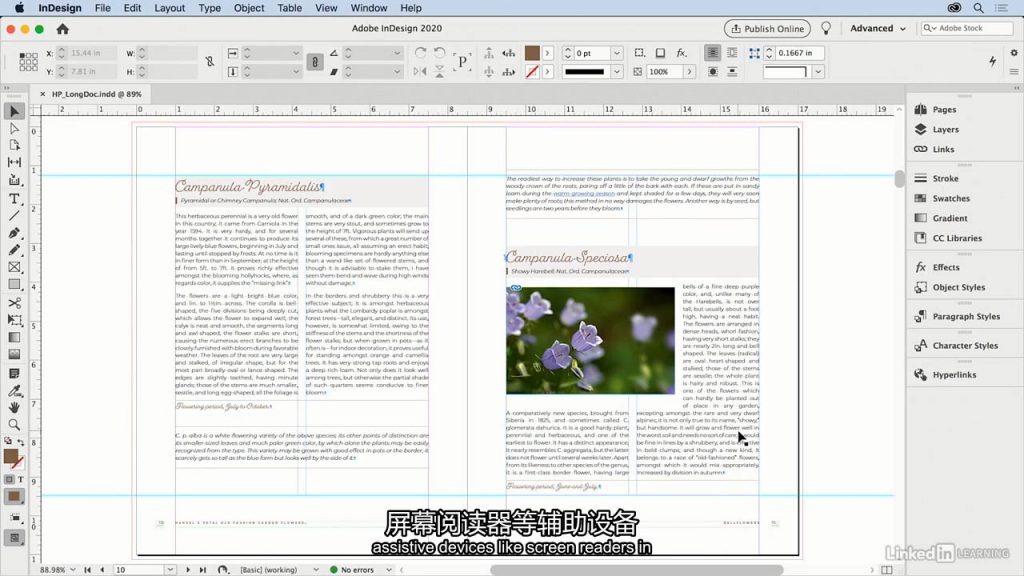This screenshot has width=1024, height=576.
Task: Open the Layers panel
Action: (x=945, y=129)
